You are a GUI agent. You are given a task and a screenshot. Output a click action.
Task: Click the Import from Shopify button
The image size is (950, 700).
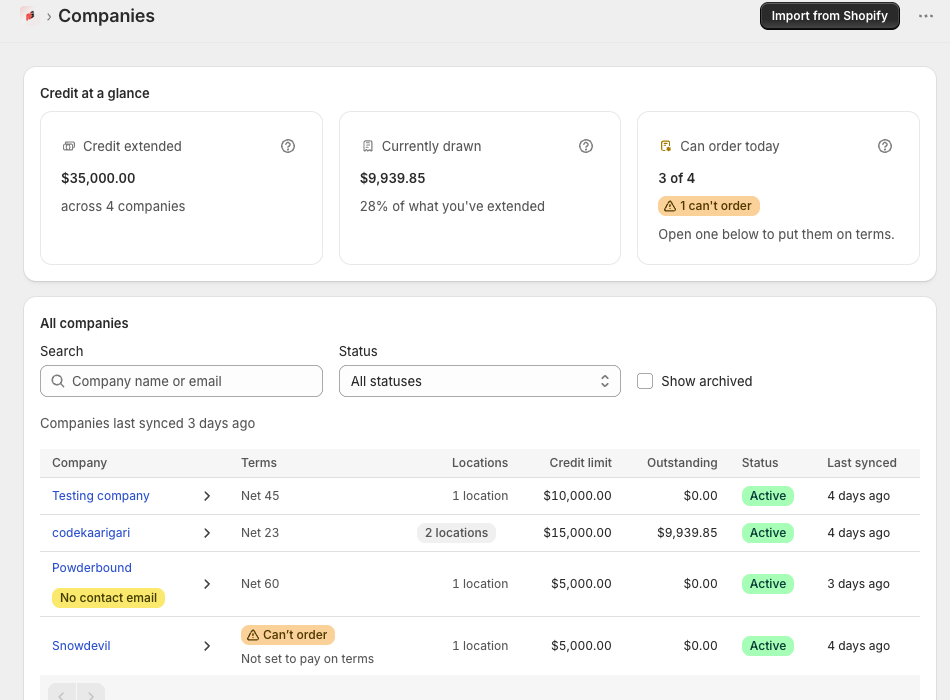coord(829,16)
